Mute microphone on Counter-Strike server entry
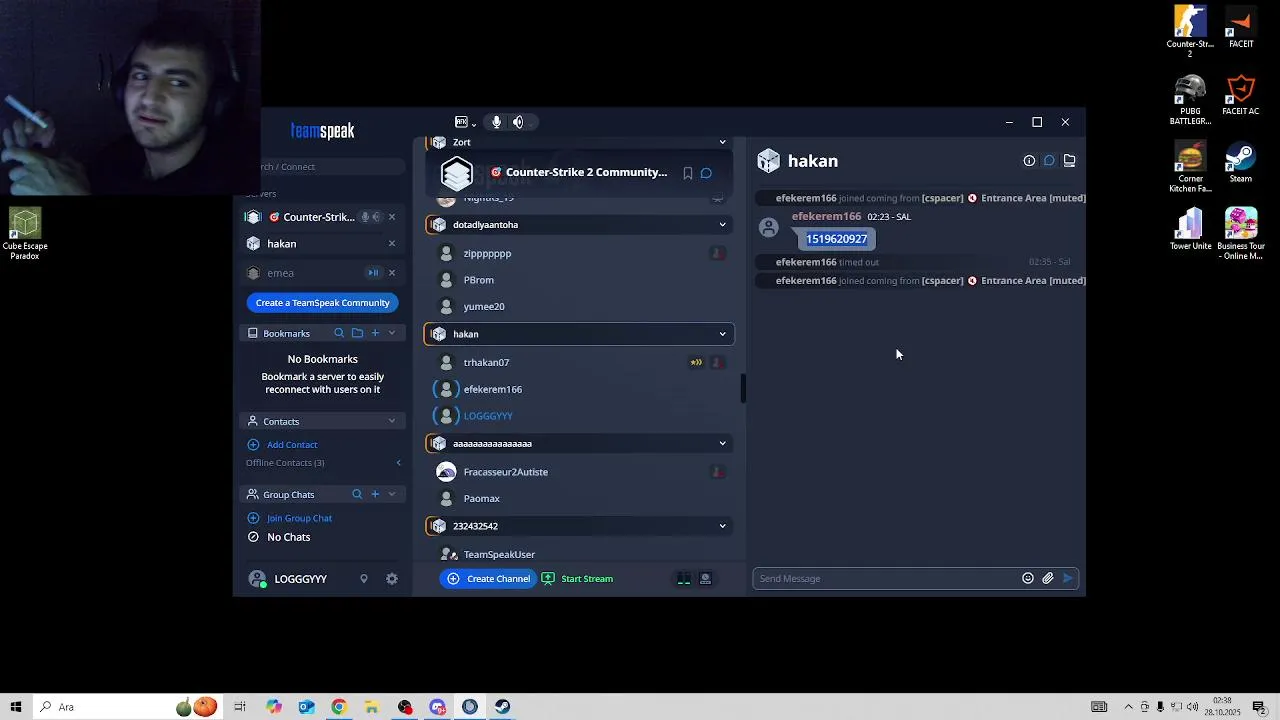Viewport: 1280px width, 720px height. pyautogui.click(x=366, y=217)
